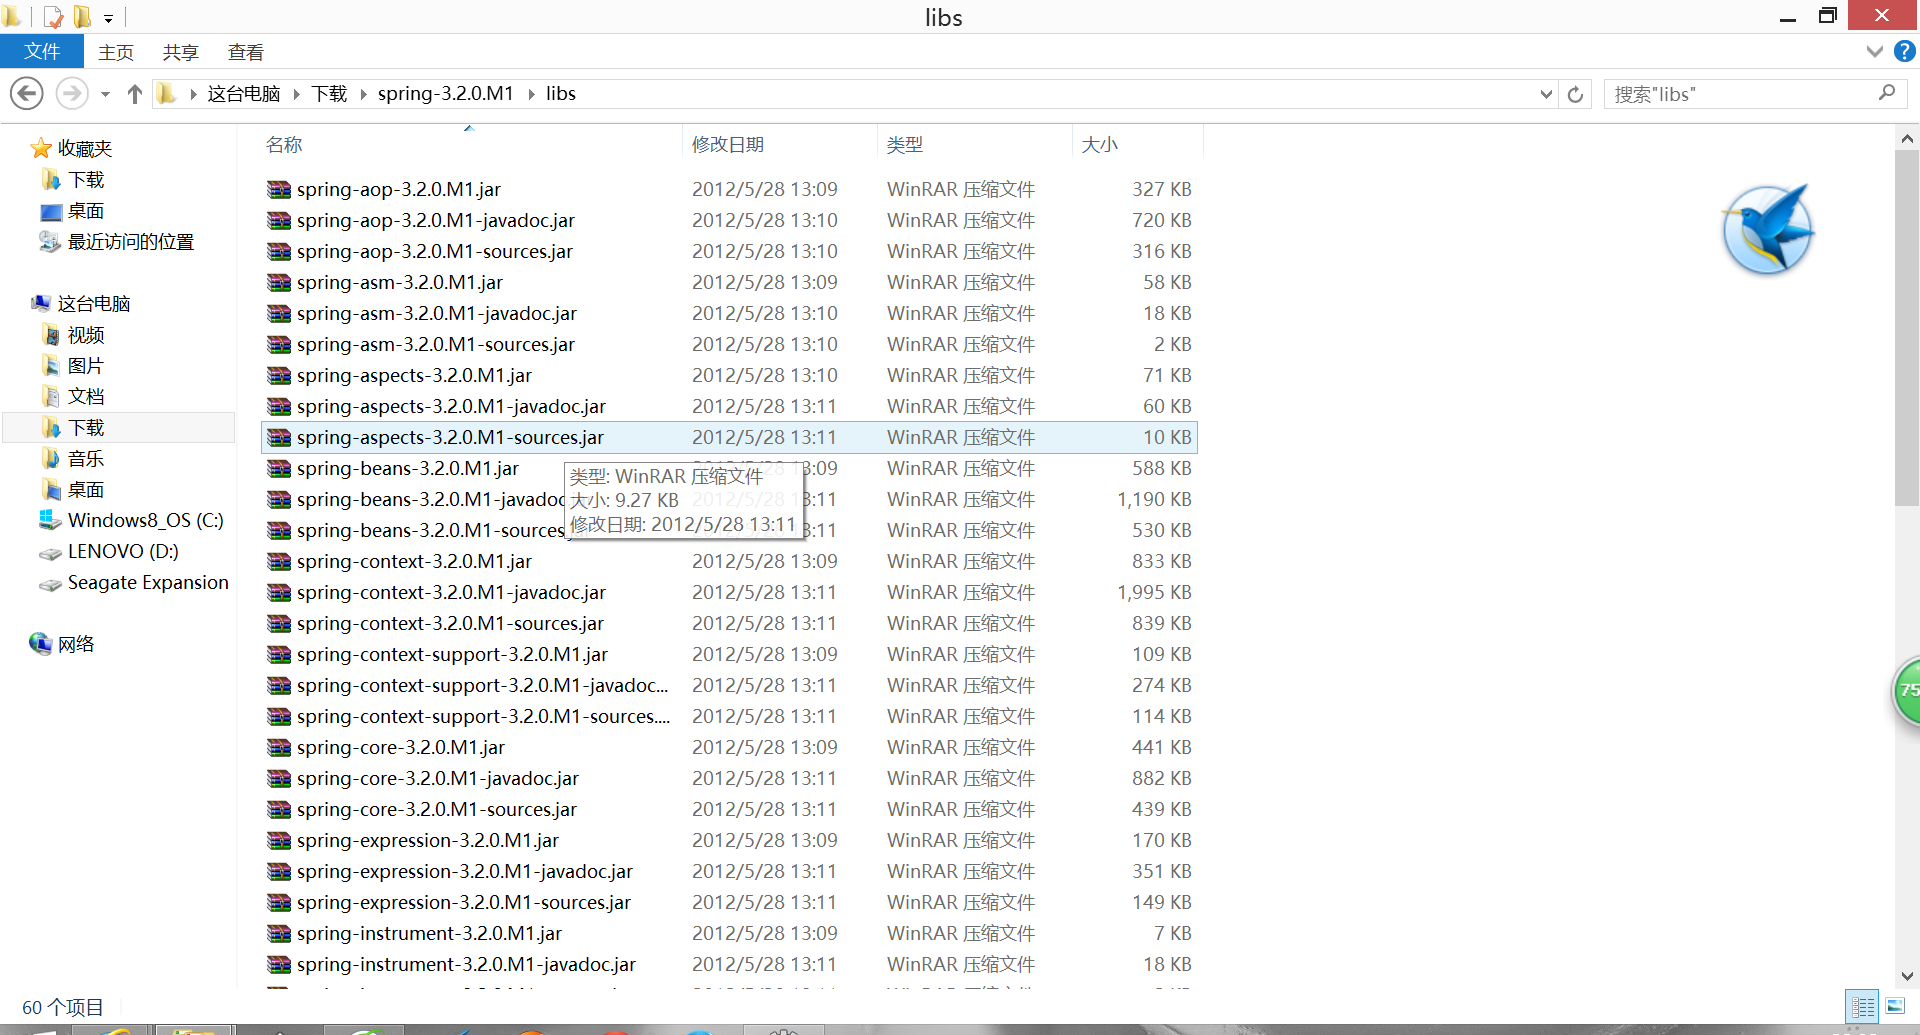Open the 音乐 folder in sidebar
This screenshot has width=1920, height=1035.
click(86, 459)
